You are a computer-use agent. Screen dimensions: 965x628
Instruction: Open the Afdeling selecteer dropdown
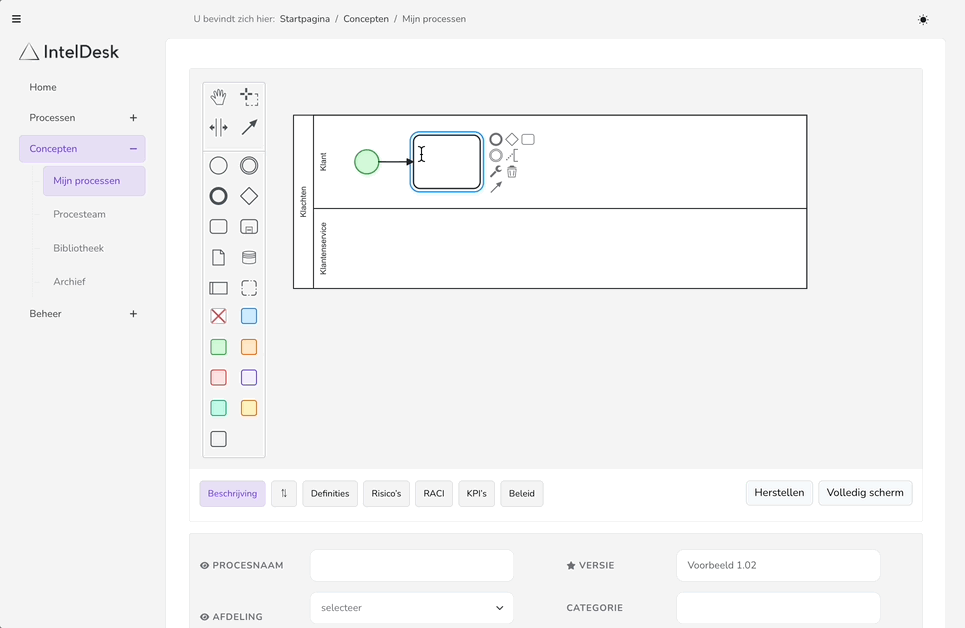click(x=412, y=608)
